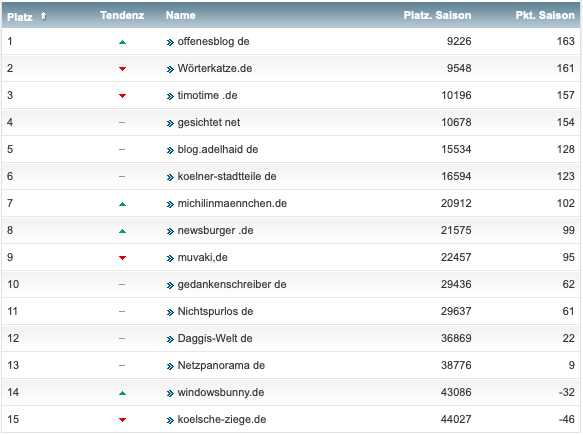Click double-arrow icon beside Netzpanorama de
583x435 pixels.
(x=170, y=367)
